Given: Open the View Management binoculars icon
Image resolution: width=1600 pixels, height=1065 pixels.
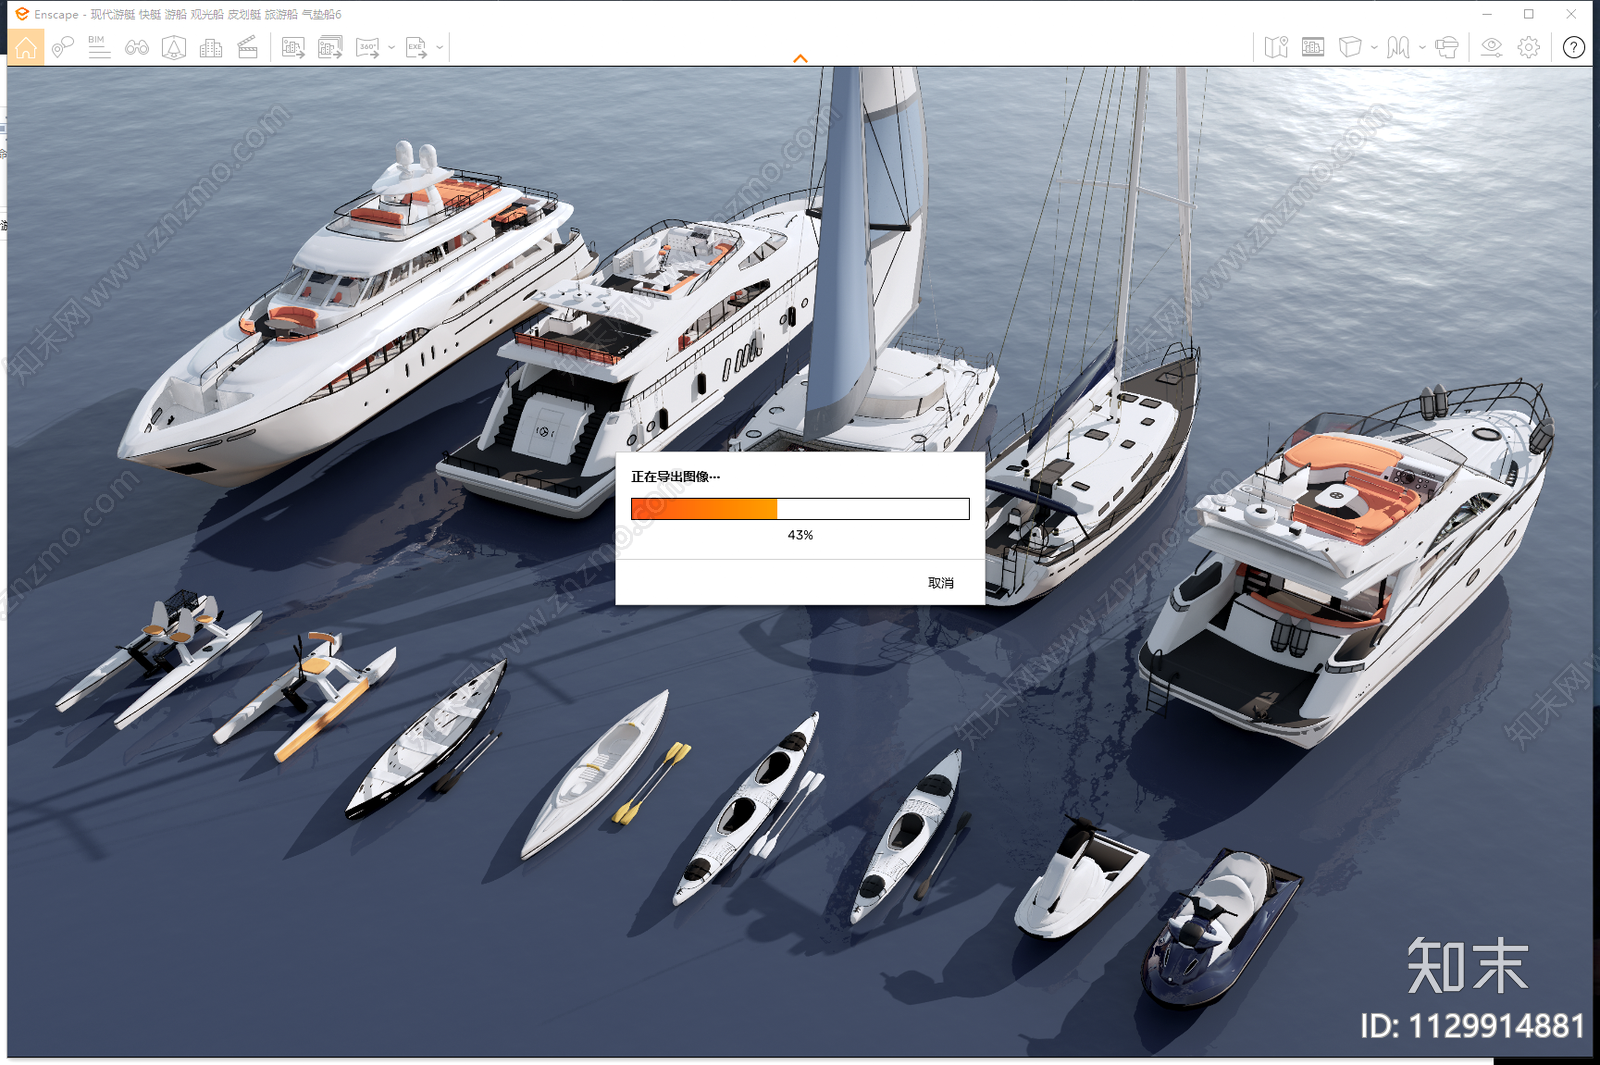Looking at the screenshot, I should click(x=137, y=47).
